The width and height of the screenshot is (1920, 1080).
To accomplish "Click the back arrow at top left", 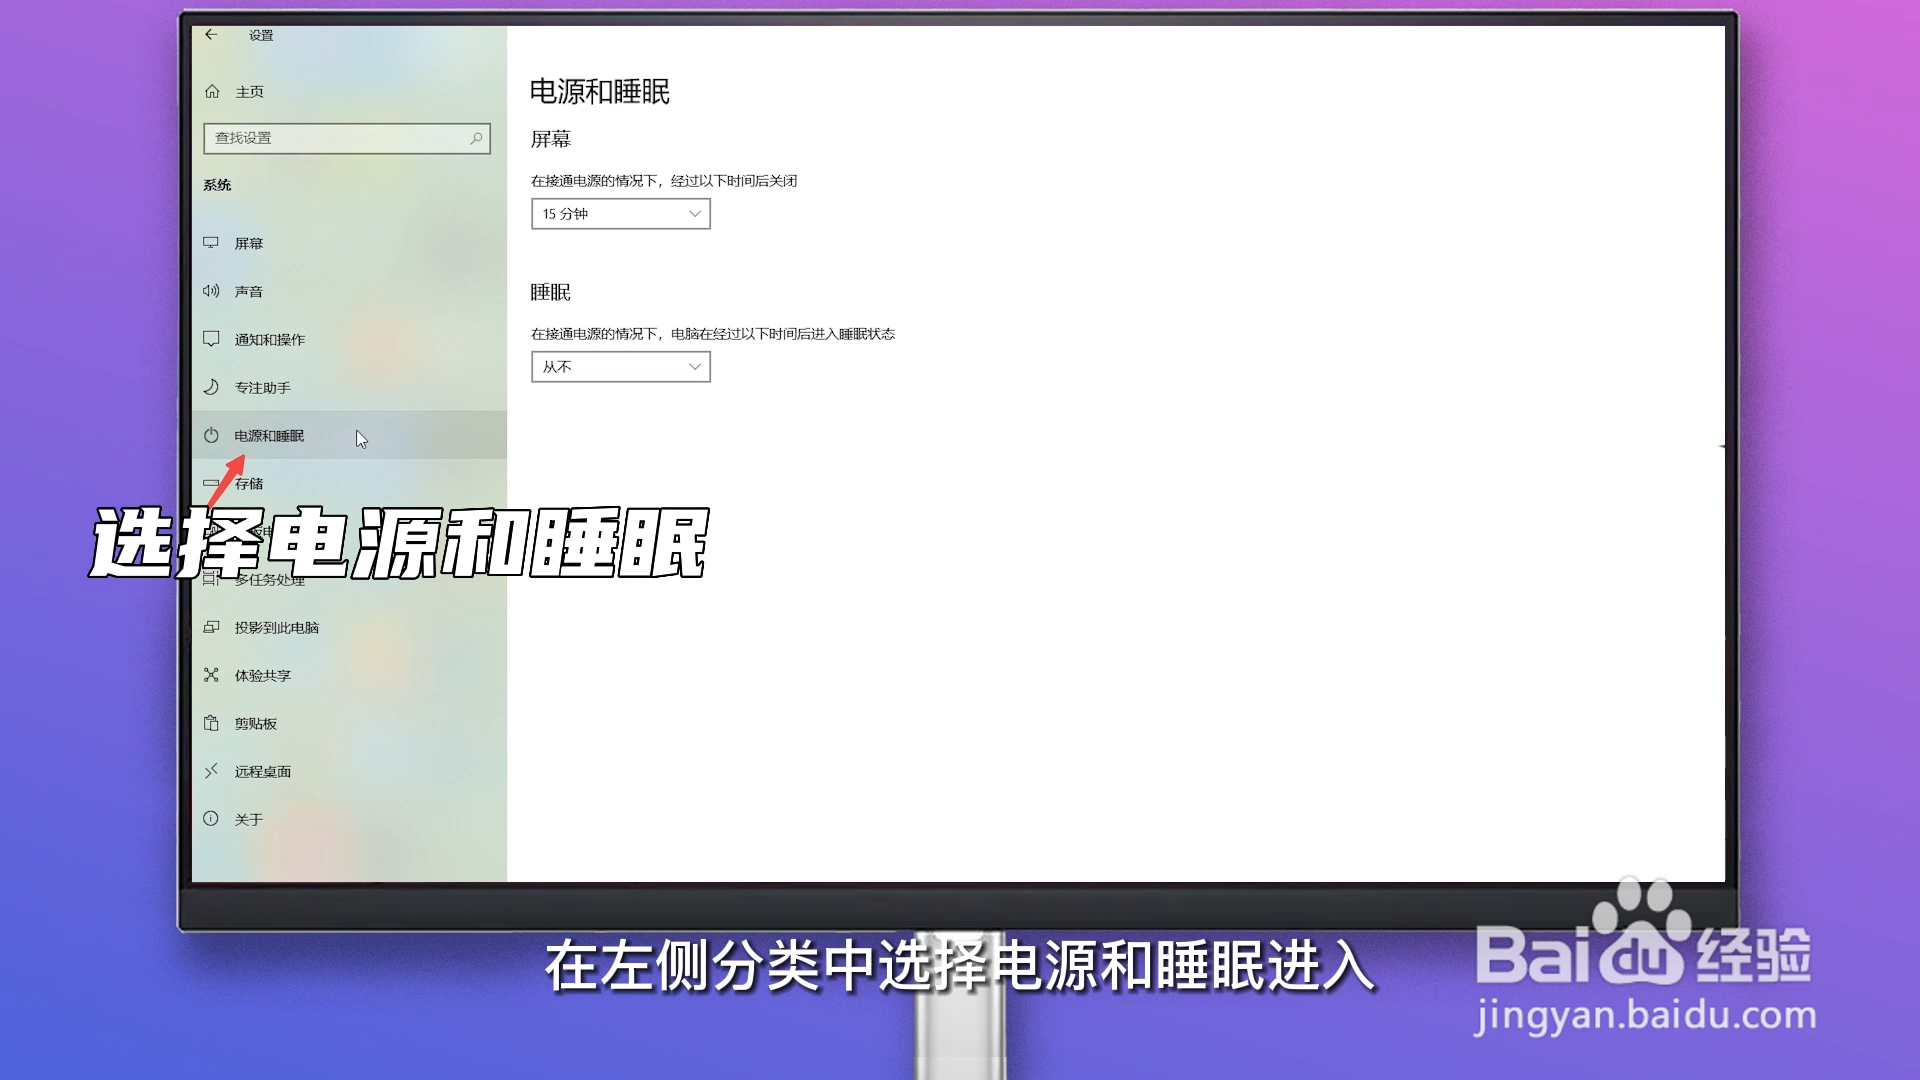I will [x=211, y=34].
